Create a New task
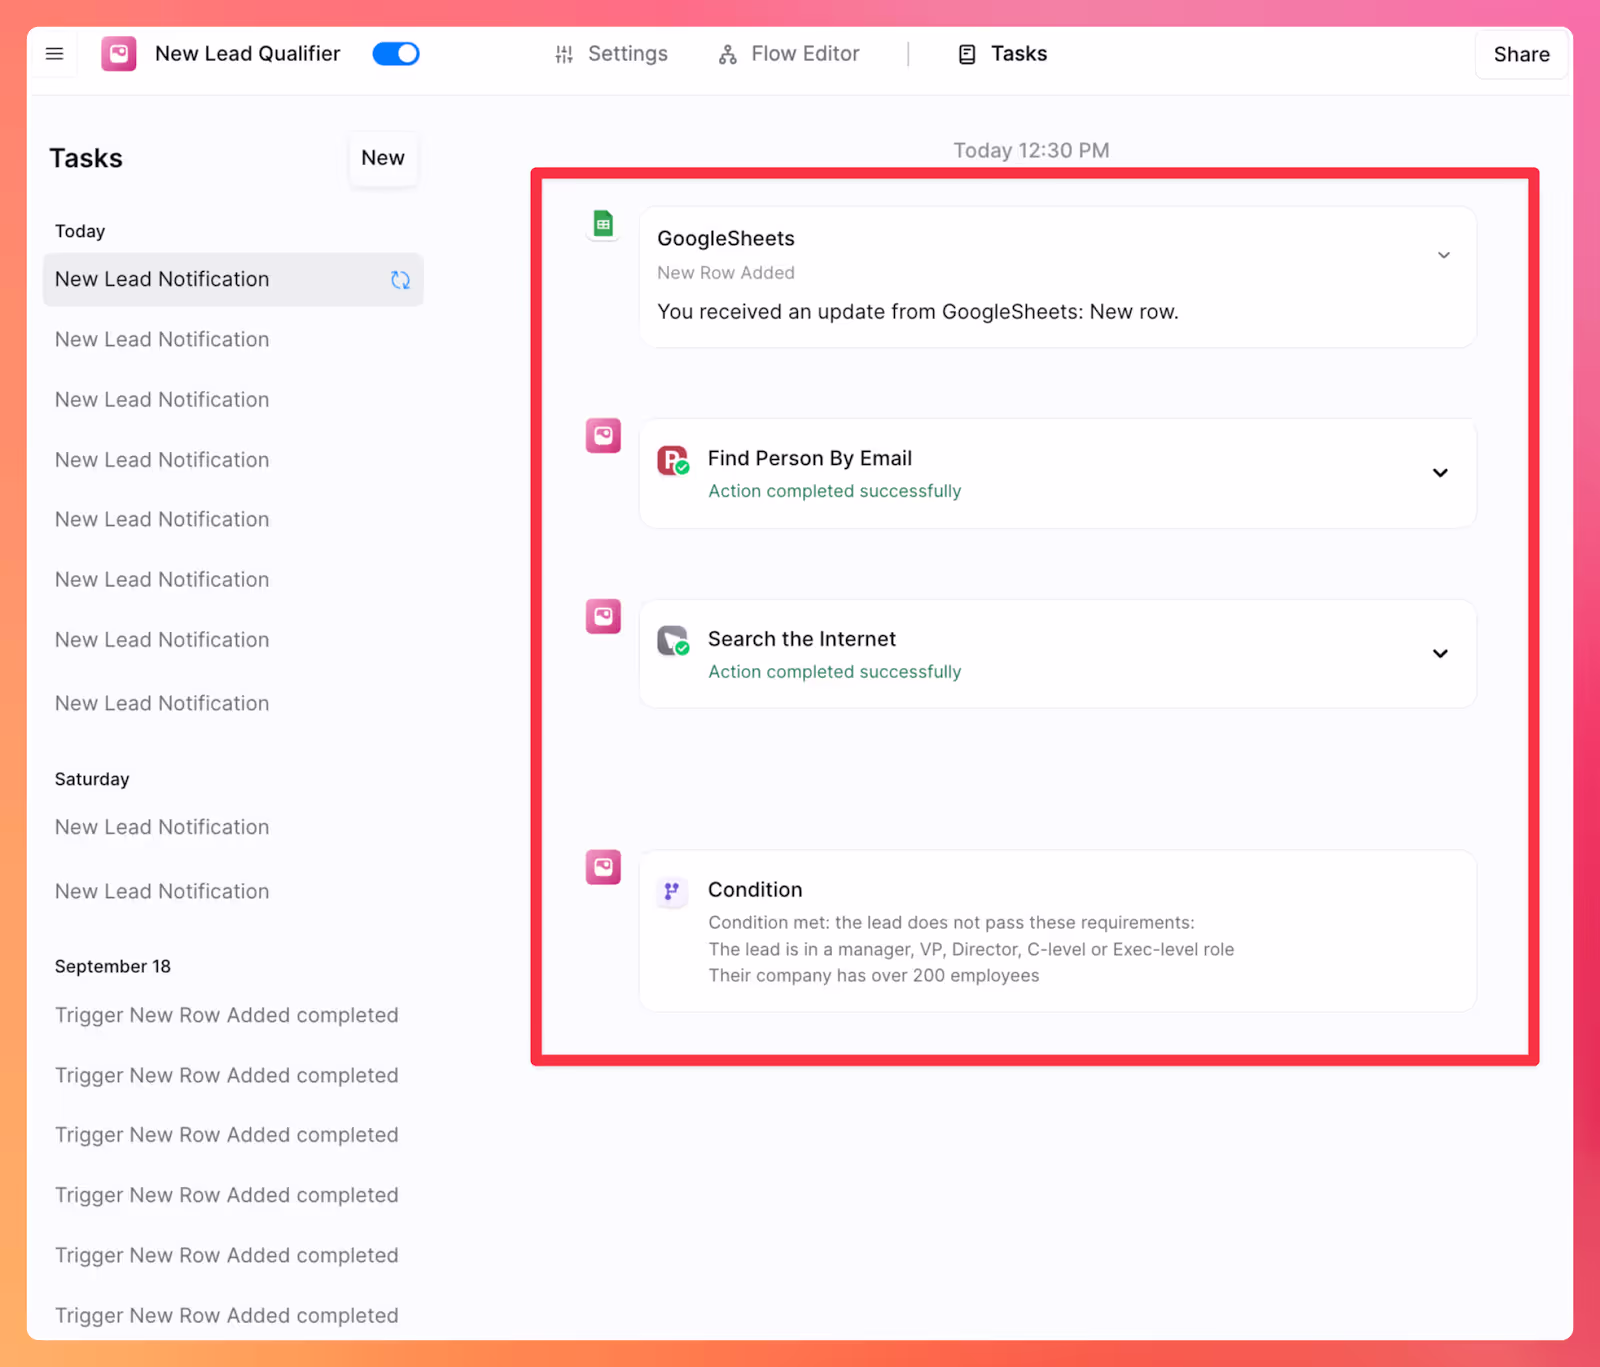Viewport: 1600px width, 1367px height. click(x=383, y=158)
